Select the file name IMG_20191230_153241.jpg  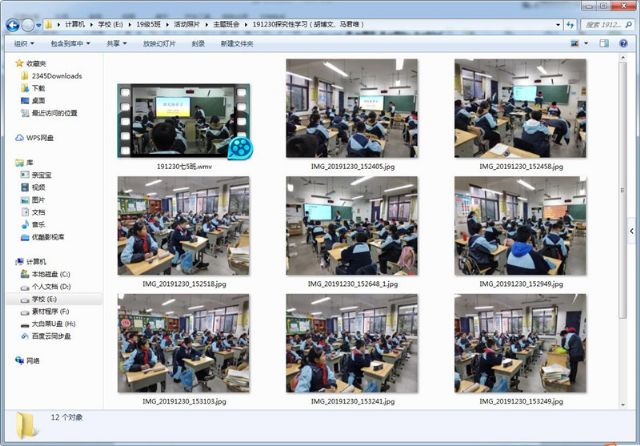[x=353, y=402]
